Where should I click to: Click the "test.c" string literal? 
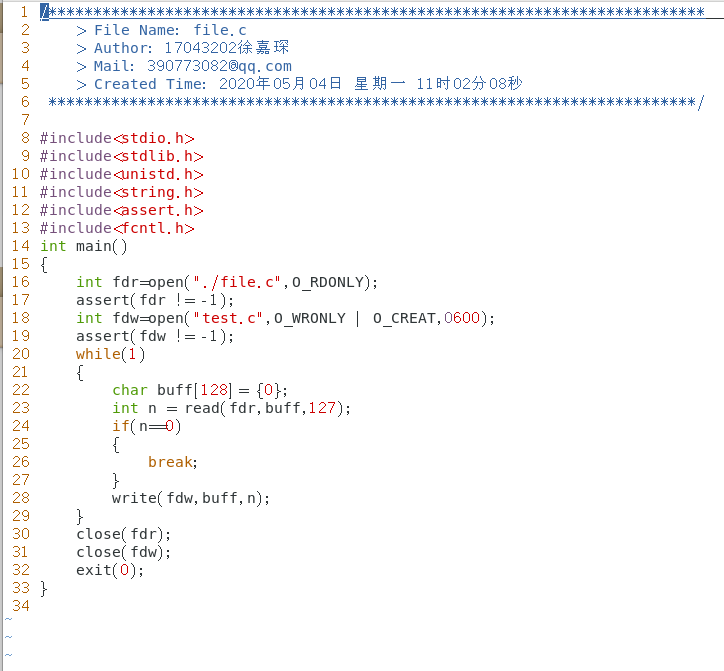tap(228, 318)
